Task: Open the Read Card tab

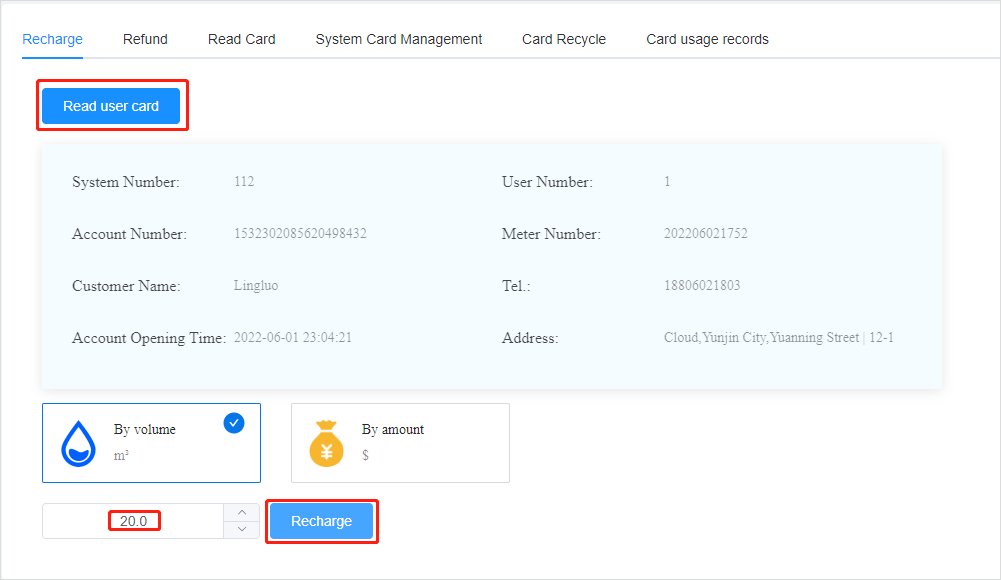Action: (x=241, y=39)
